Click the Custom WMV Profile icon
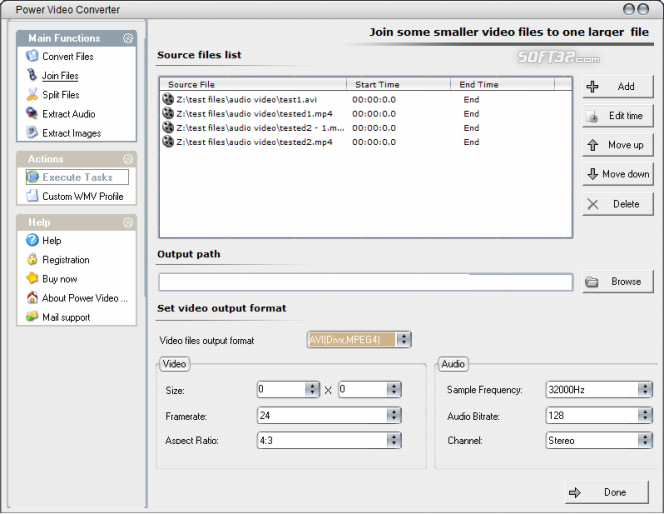Image resolution: width=664 pixels, height=514 pixels. click(x=32, y=196)
